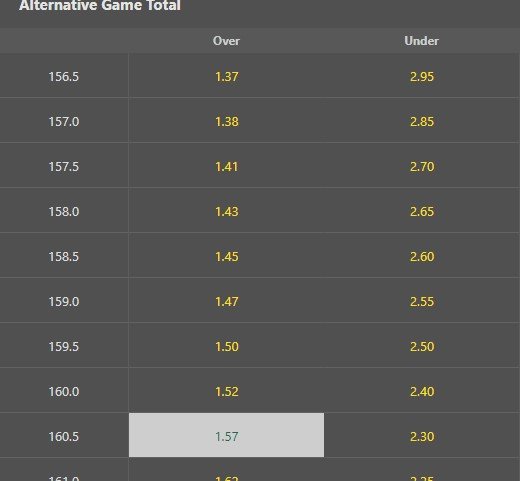
Task: Click Under 158.0 odds 2.65
Action: tap(422, 211)
